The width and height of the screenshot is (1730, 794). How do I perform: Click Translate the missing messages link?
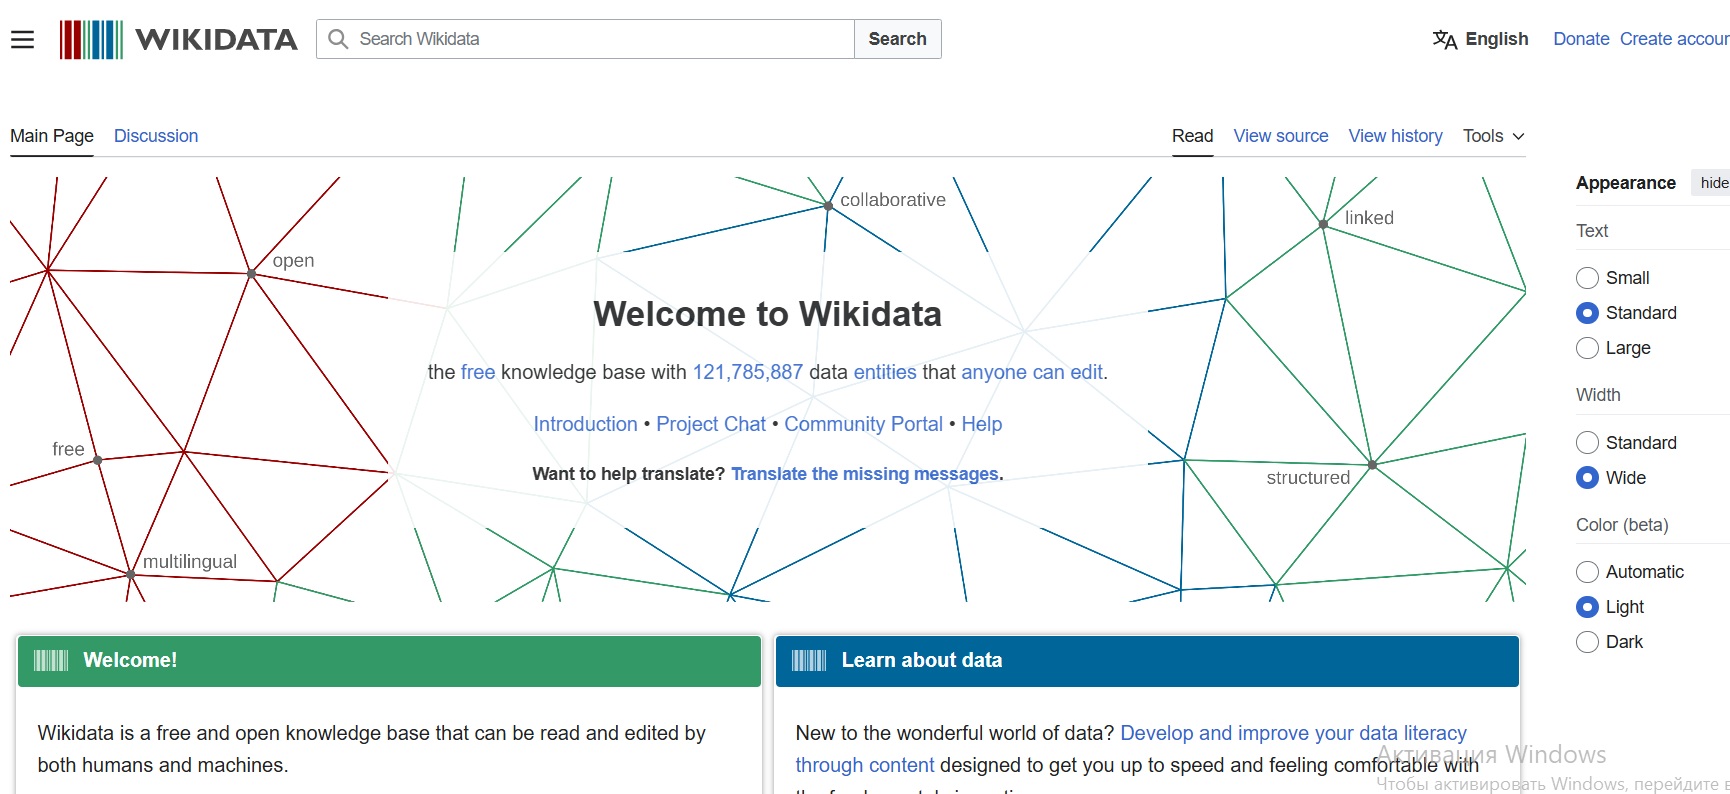(865, 474)
